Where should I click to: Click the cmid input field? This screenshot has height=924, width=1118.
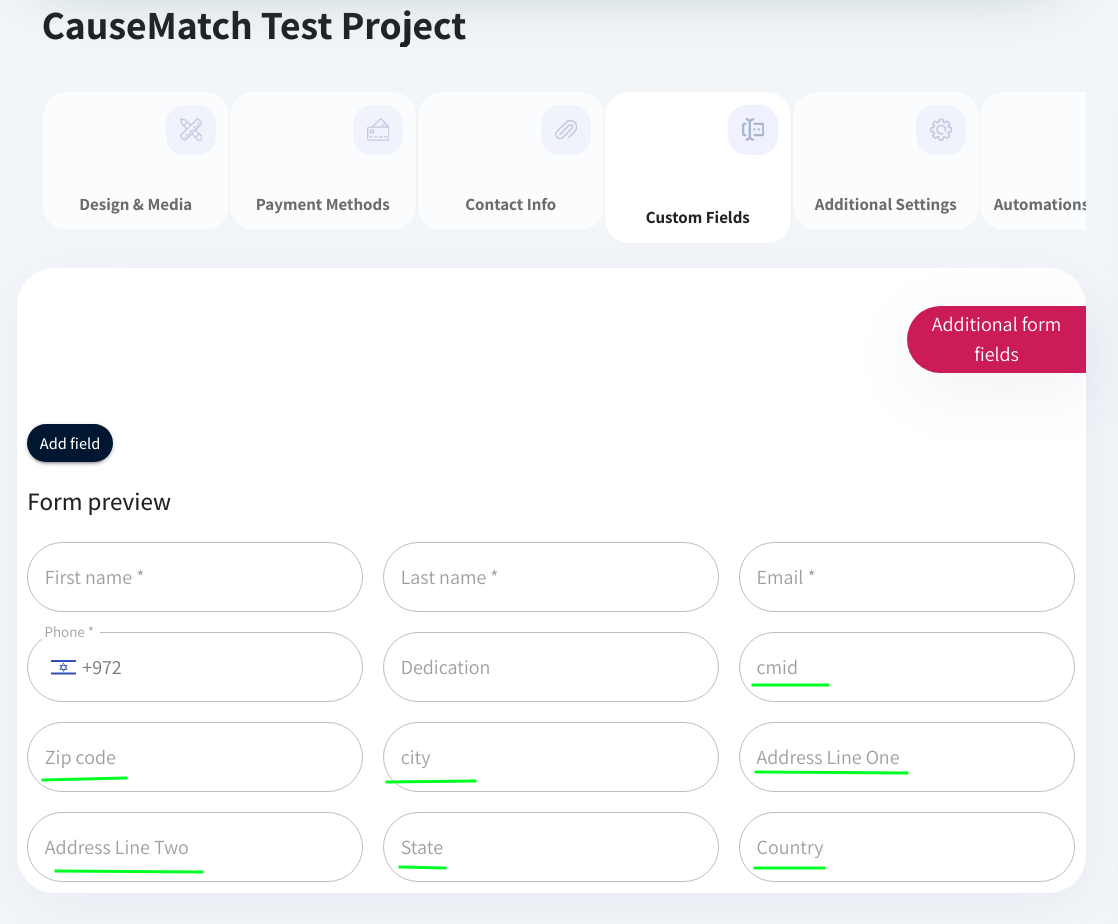click(907, 667)
